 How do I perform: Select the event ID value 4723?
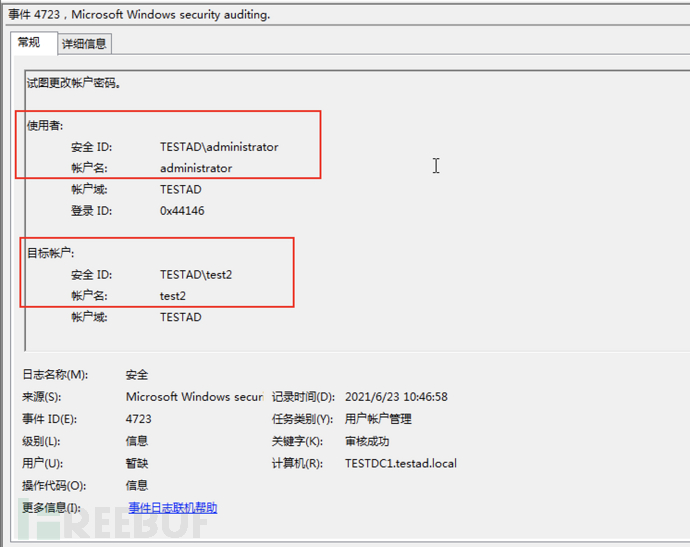139,419
